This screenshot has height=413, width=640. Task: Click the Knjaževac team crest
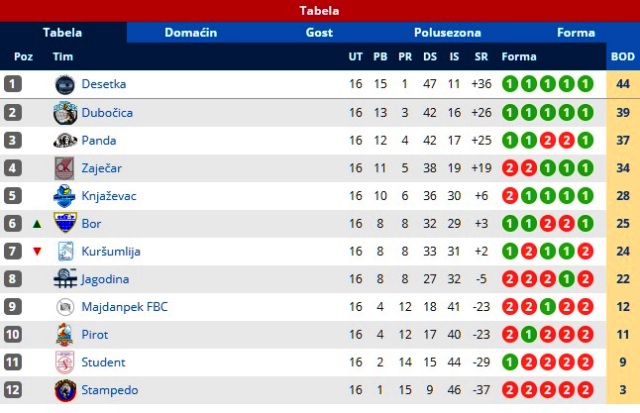tap(65, 196)
